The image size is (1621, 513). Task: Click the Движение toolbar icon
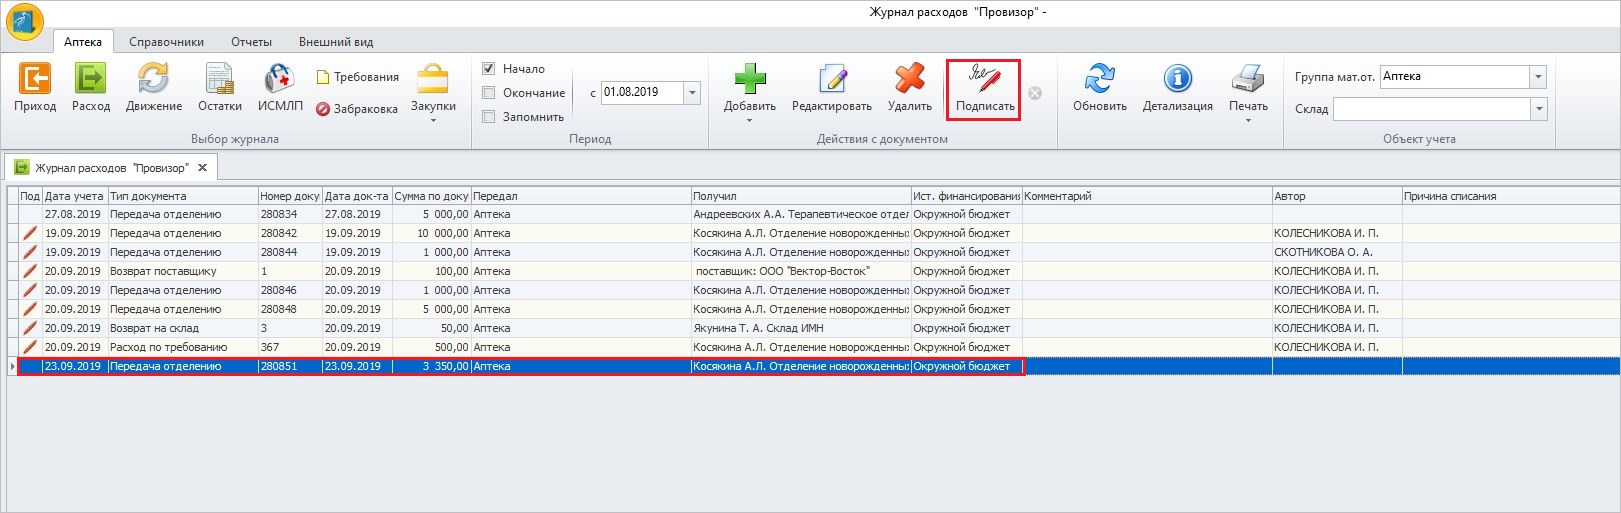[154, 80]
